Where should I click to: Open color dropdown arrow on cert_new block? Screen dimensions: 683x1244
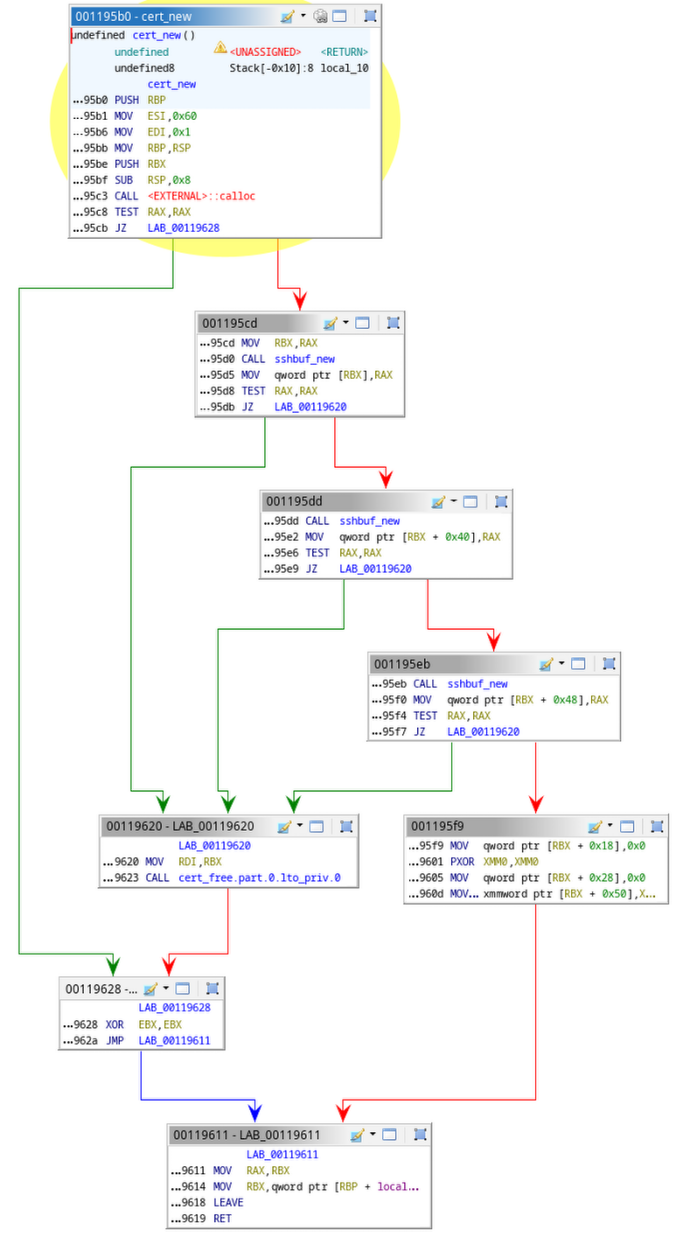[x=302, y=16]
